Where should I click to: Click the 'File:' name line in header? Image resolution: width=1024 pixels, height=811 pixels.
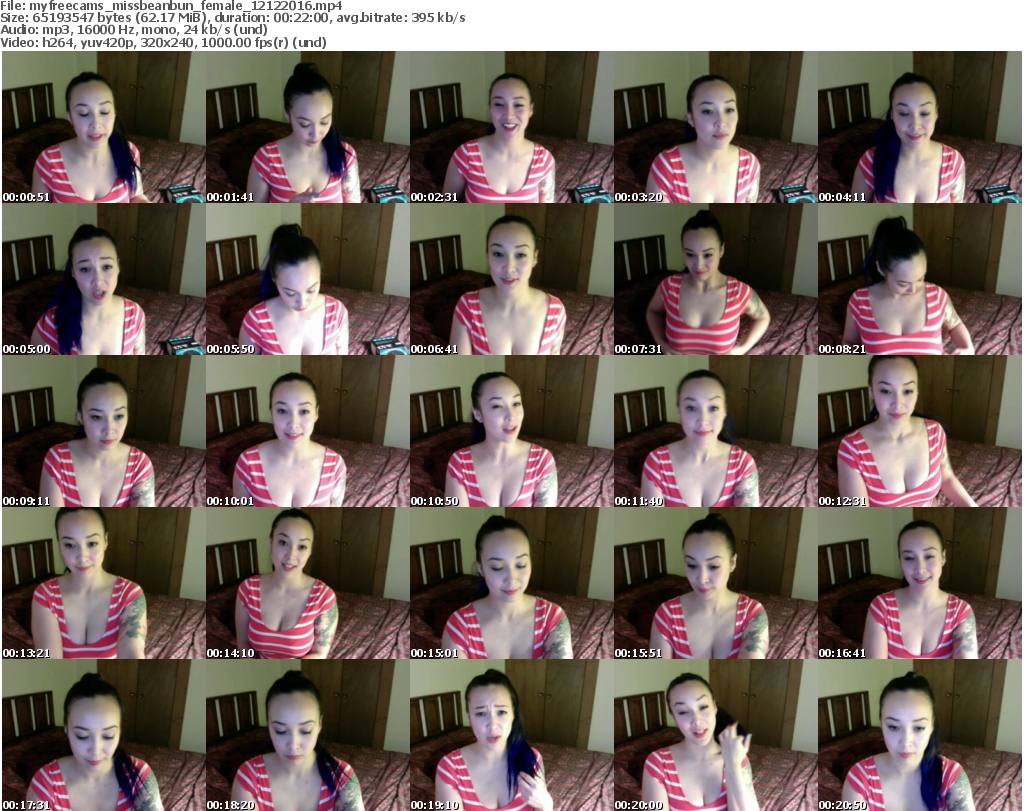click(x=171, y=6)
